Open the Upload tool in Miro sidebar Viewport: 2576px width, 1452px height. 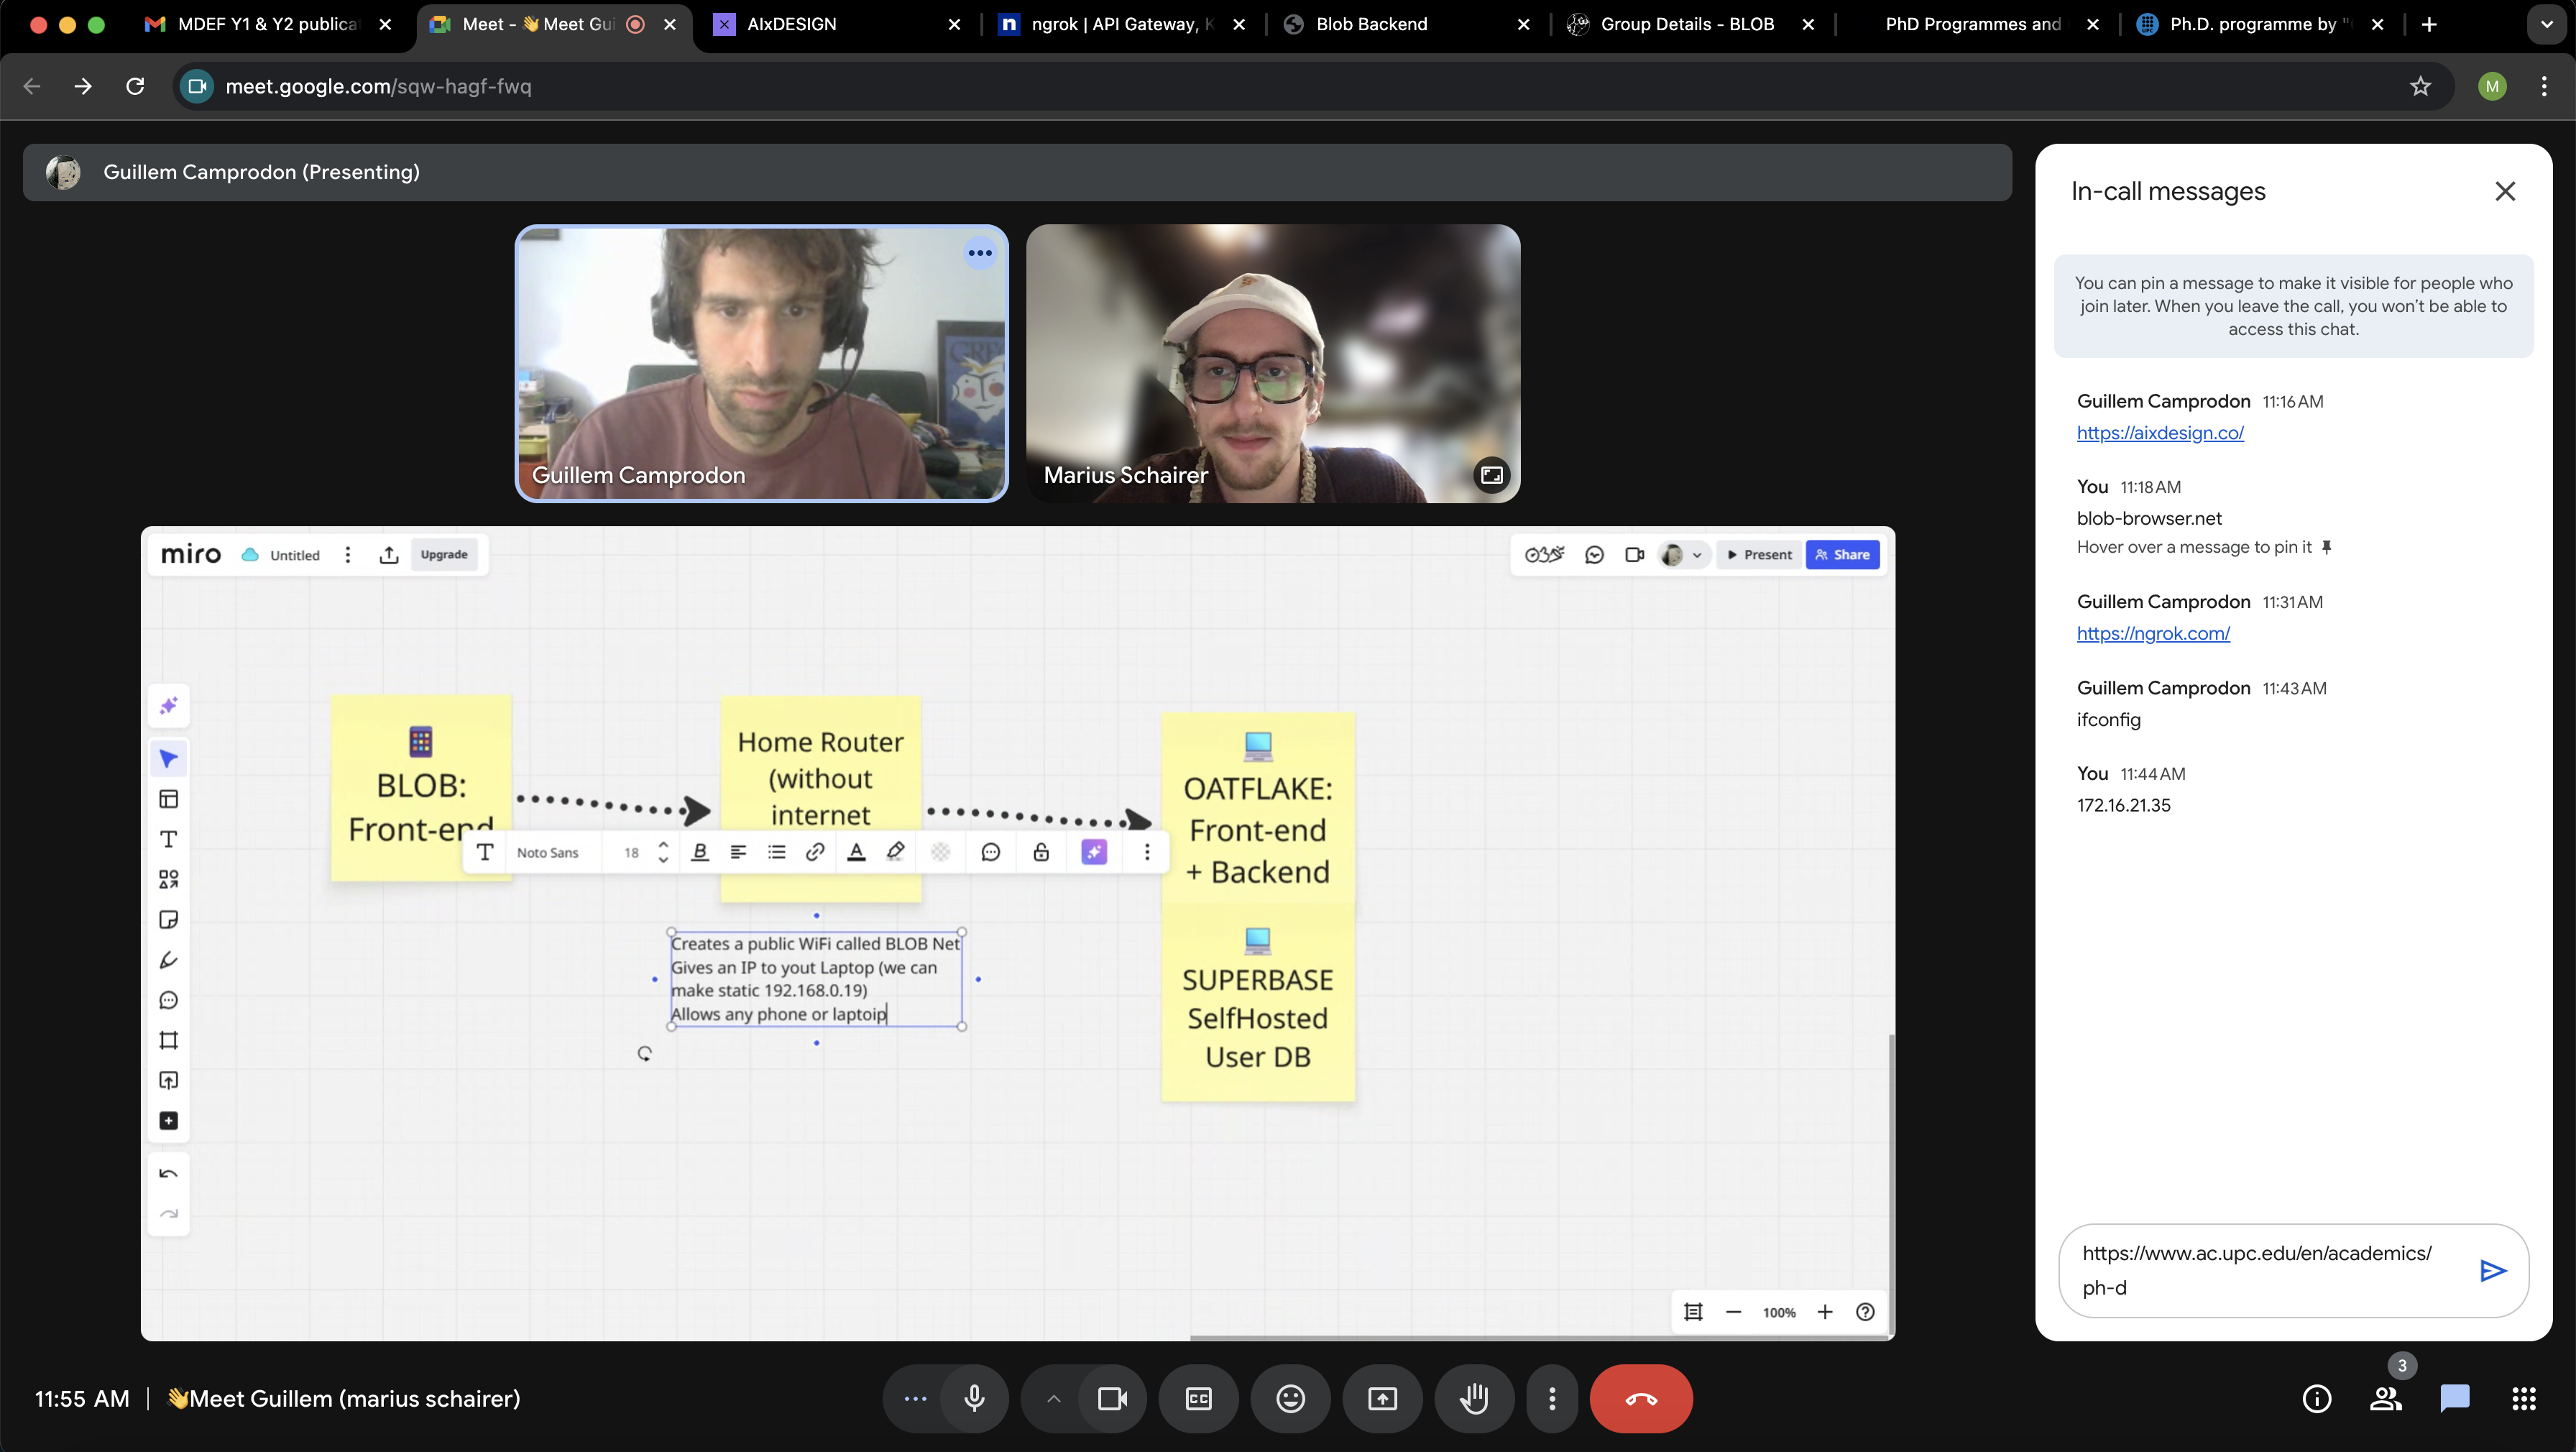168,1080
